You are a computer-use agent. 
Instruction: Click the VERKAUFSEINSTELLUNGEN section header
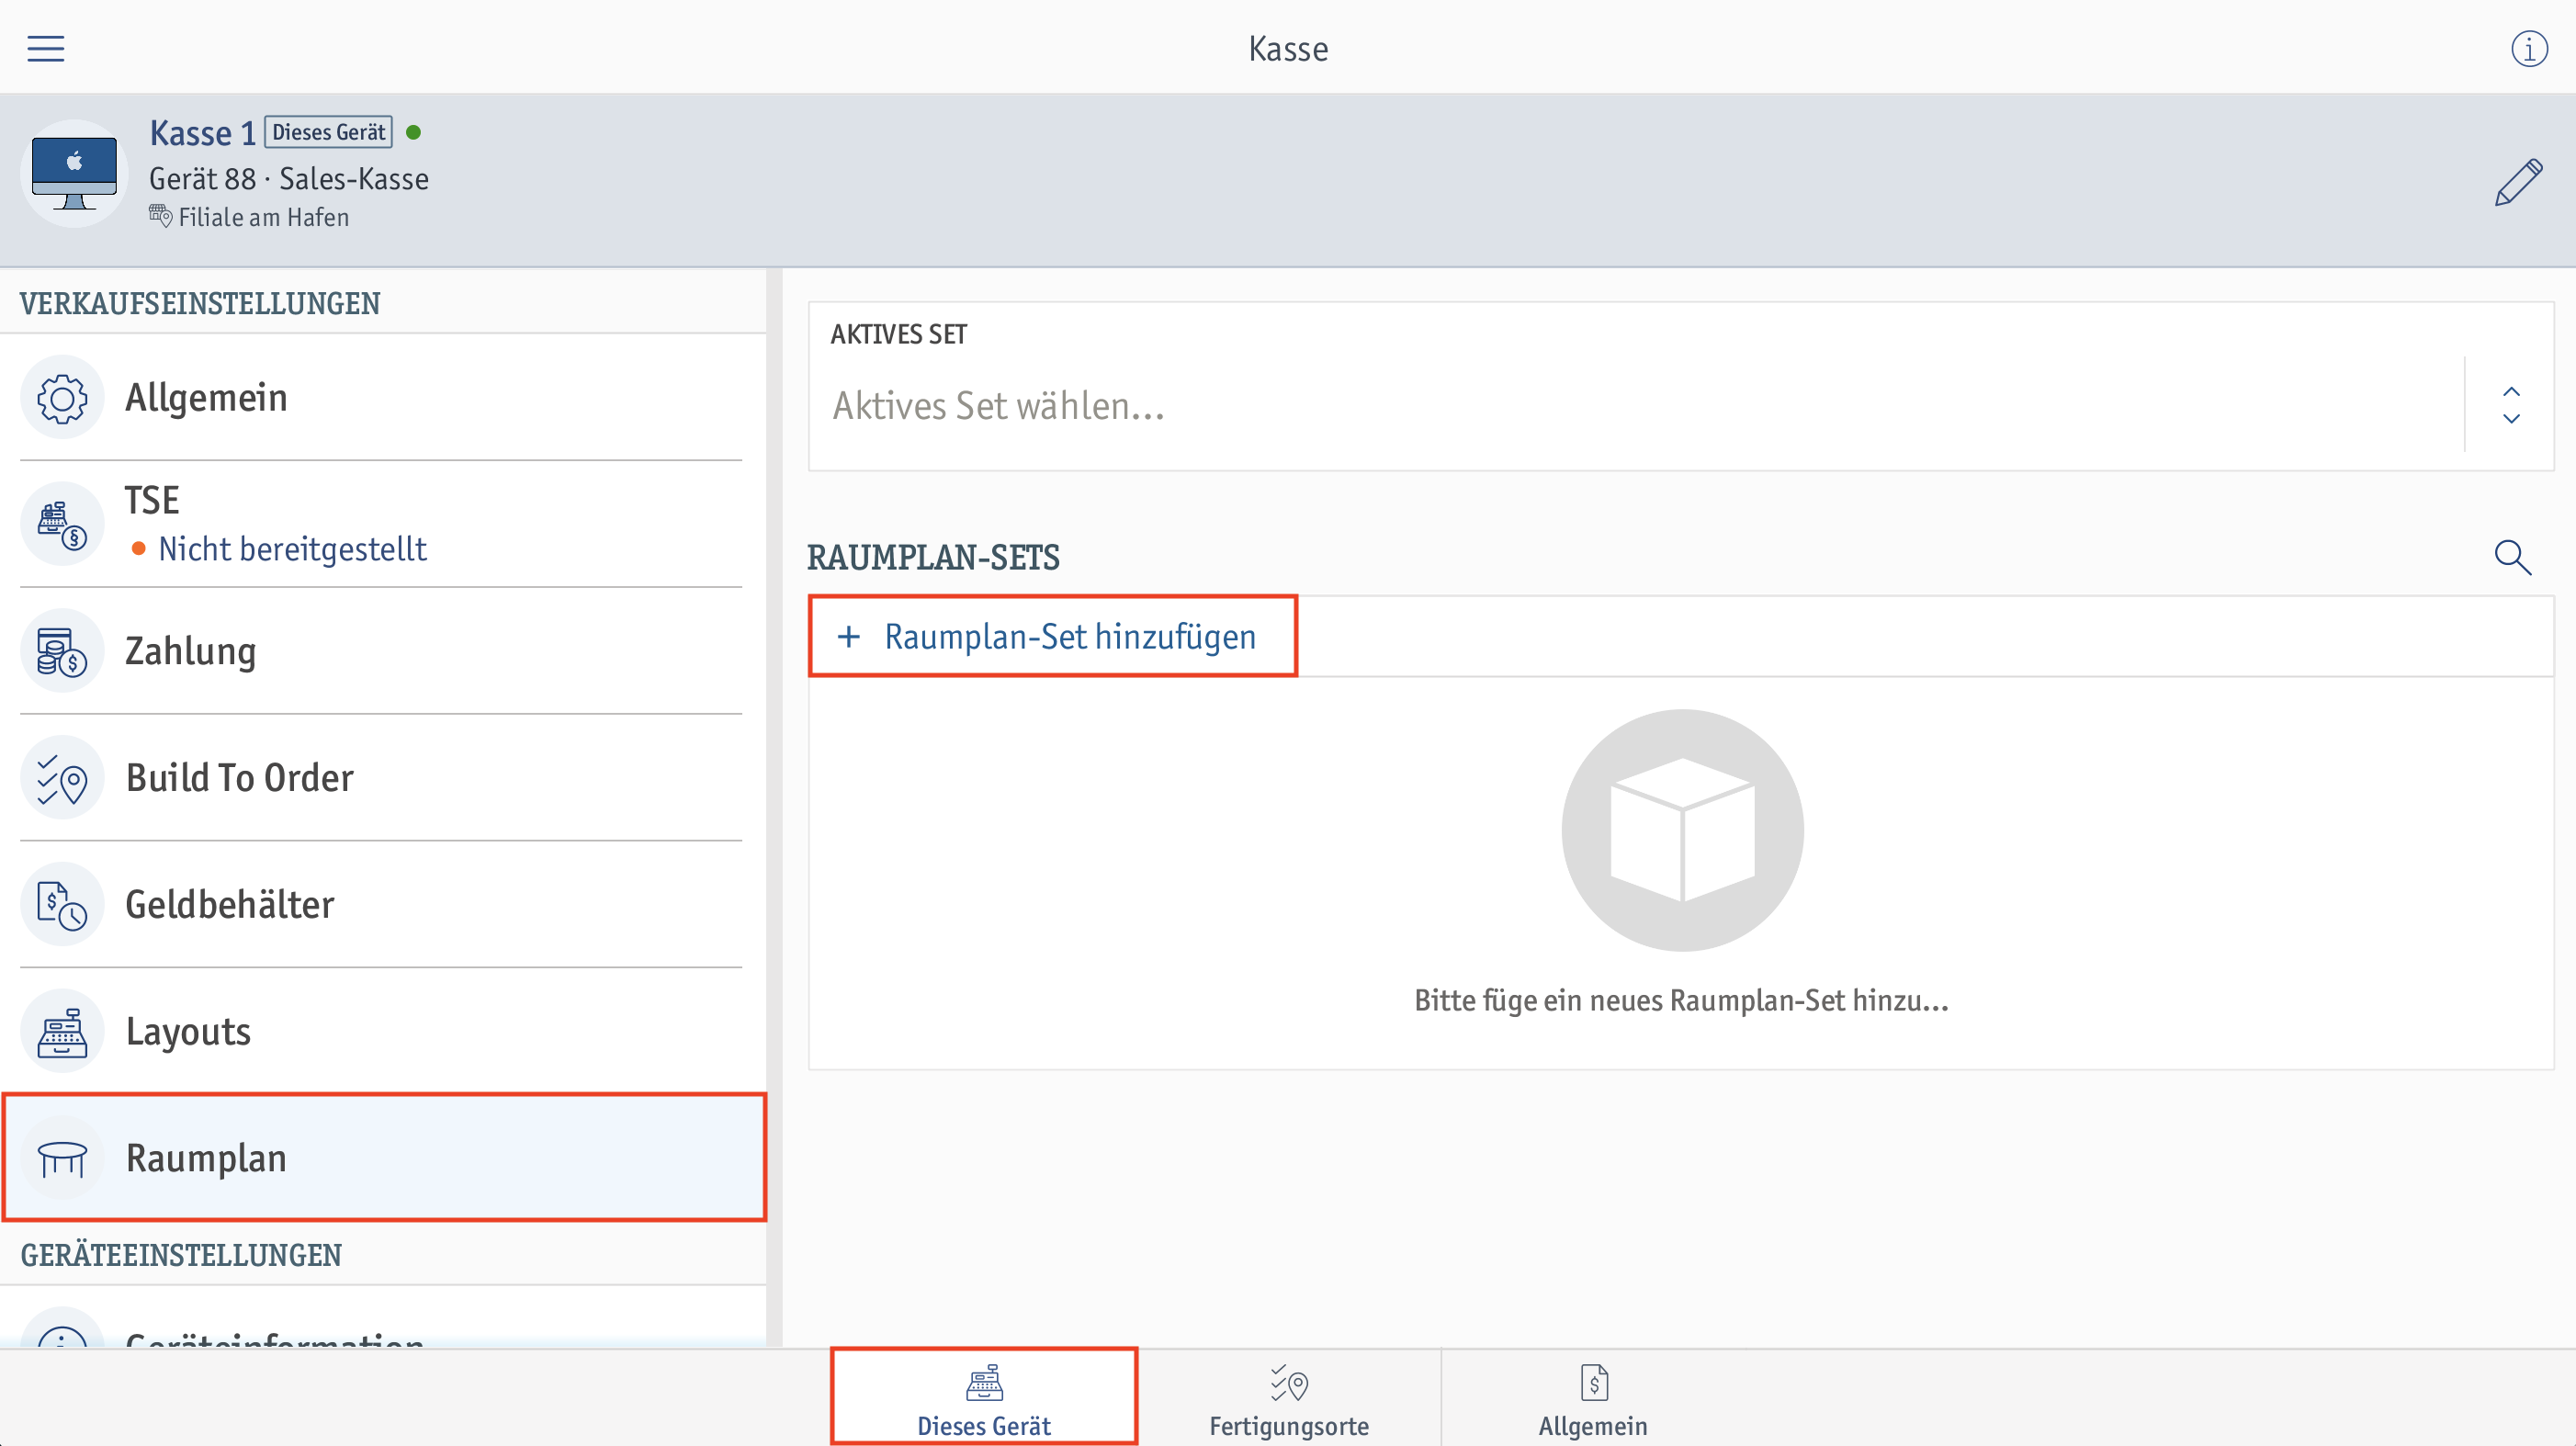click(x=200, y=303)
